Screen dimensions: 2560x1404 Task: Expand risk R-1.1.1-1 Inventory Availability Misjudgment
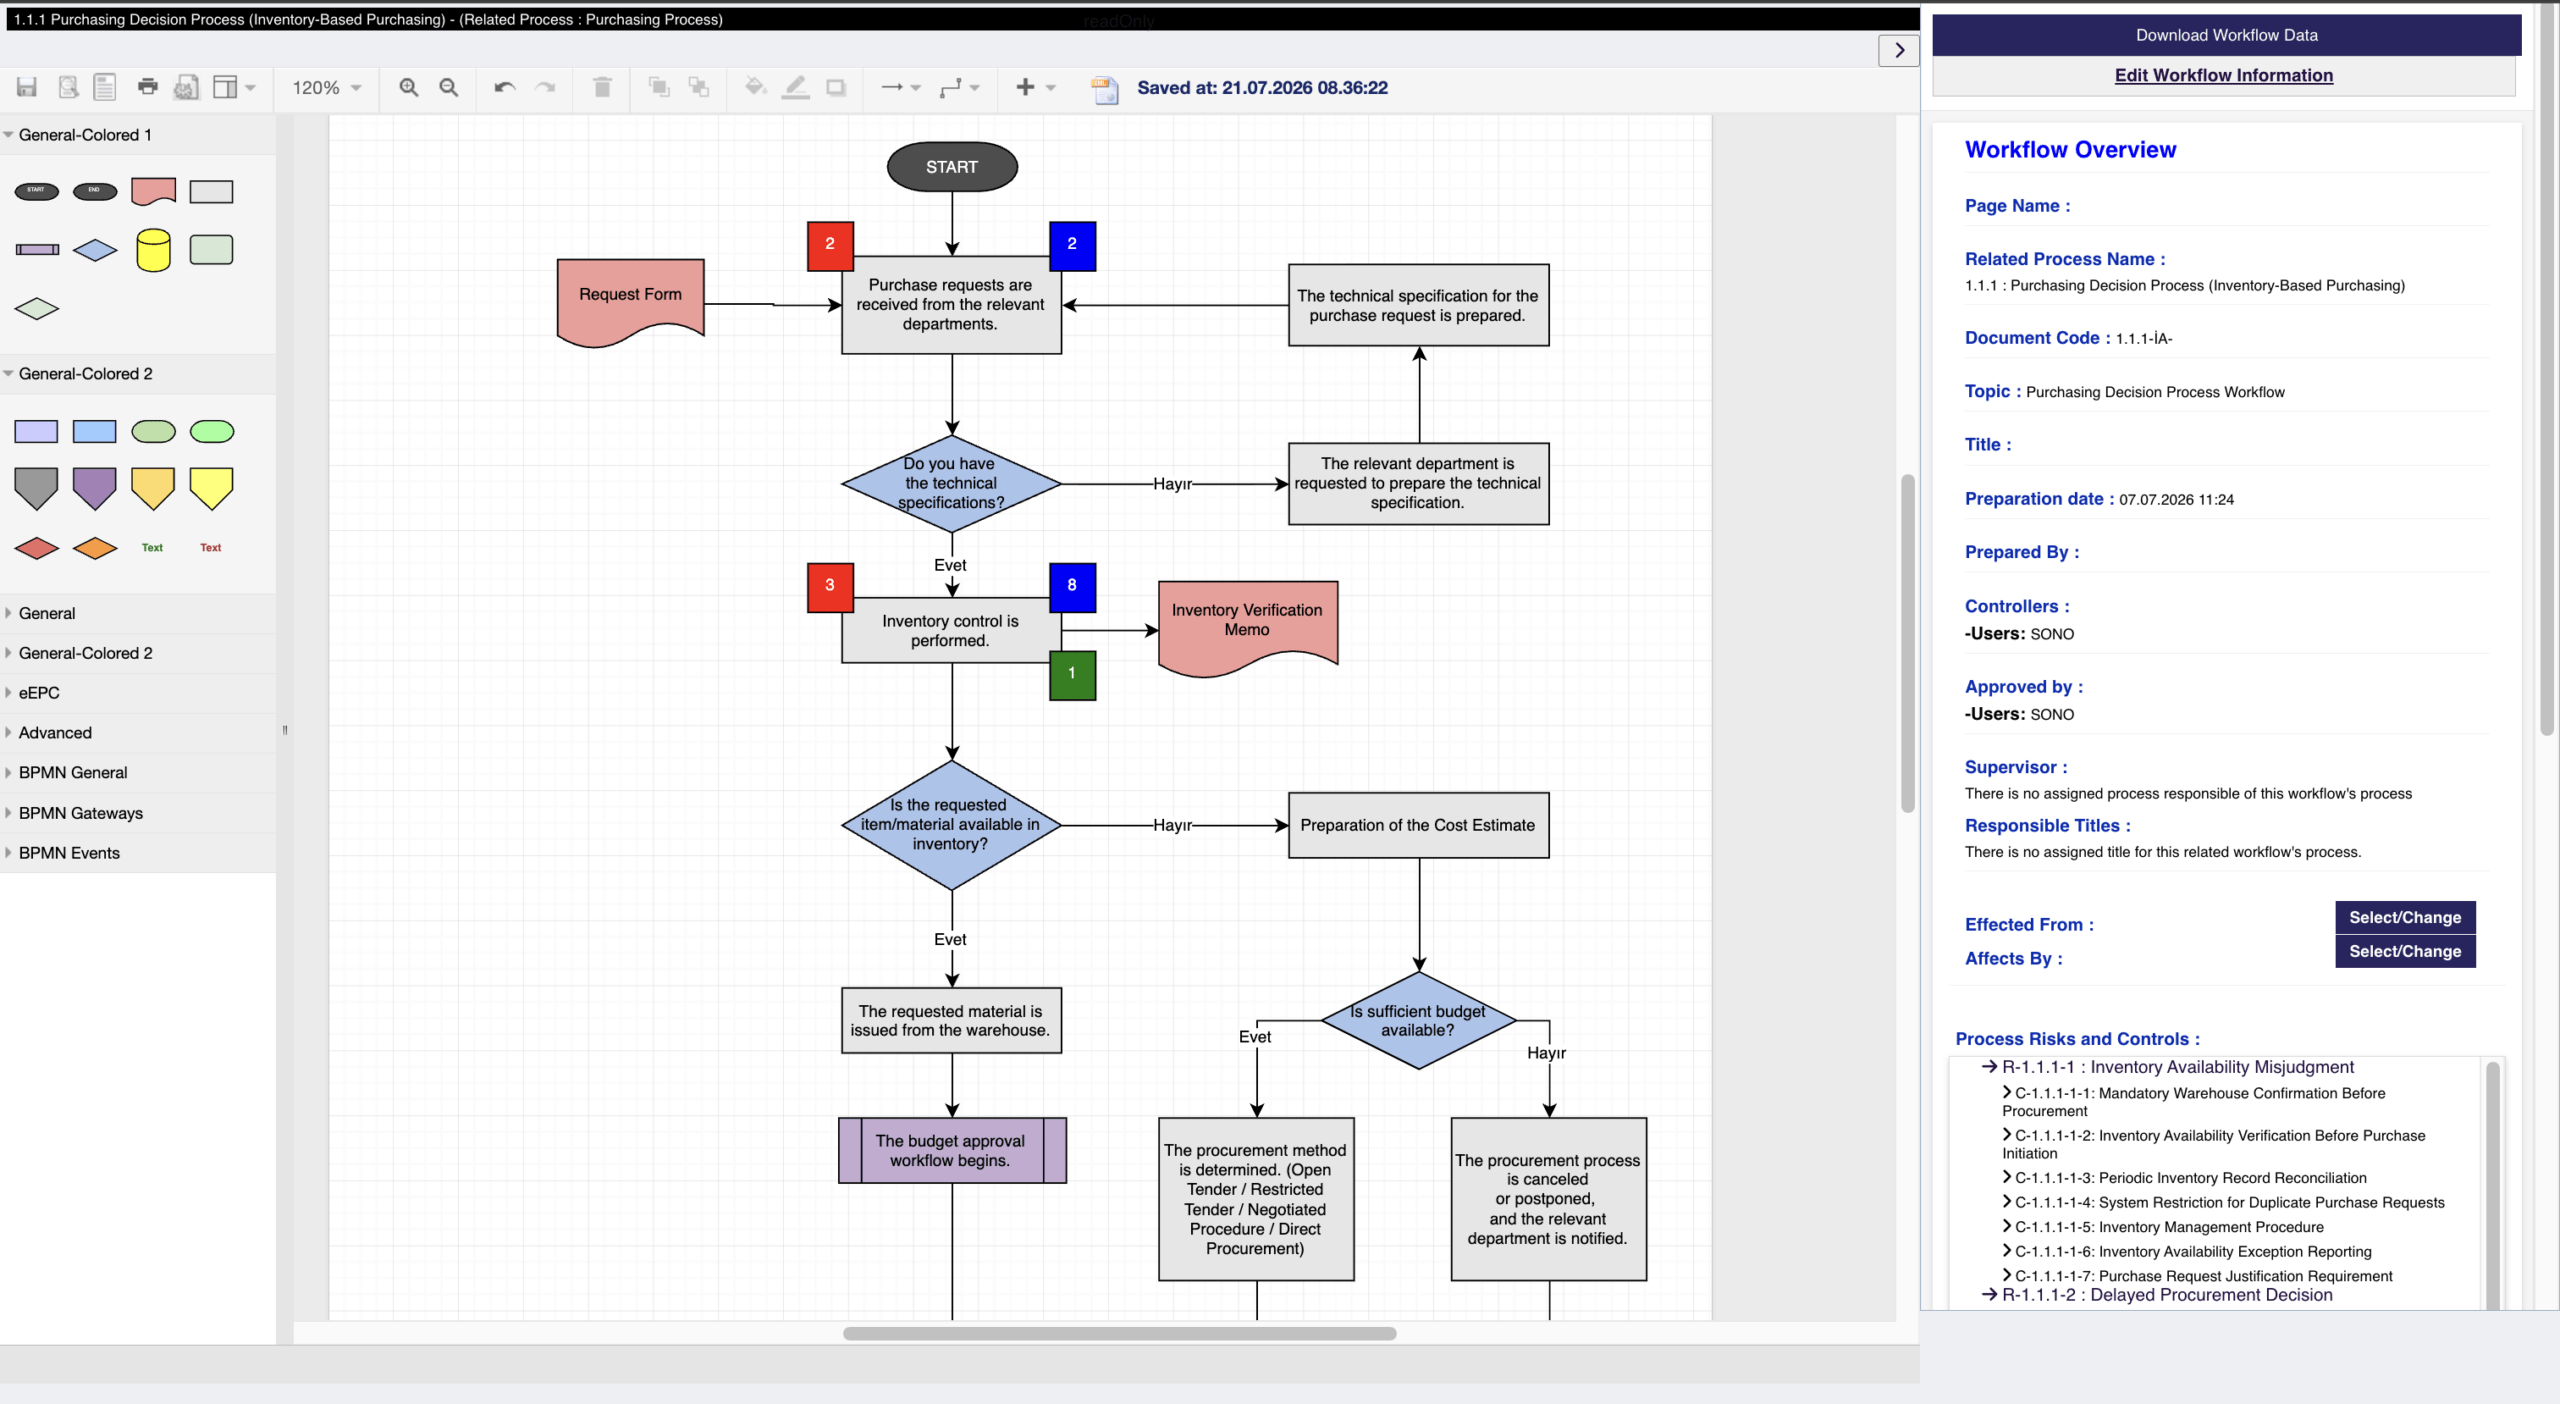[x=2167, y=1068]
